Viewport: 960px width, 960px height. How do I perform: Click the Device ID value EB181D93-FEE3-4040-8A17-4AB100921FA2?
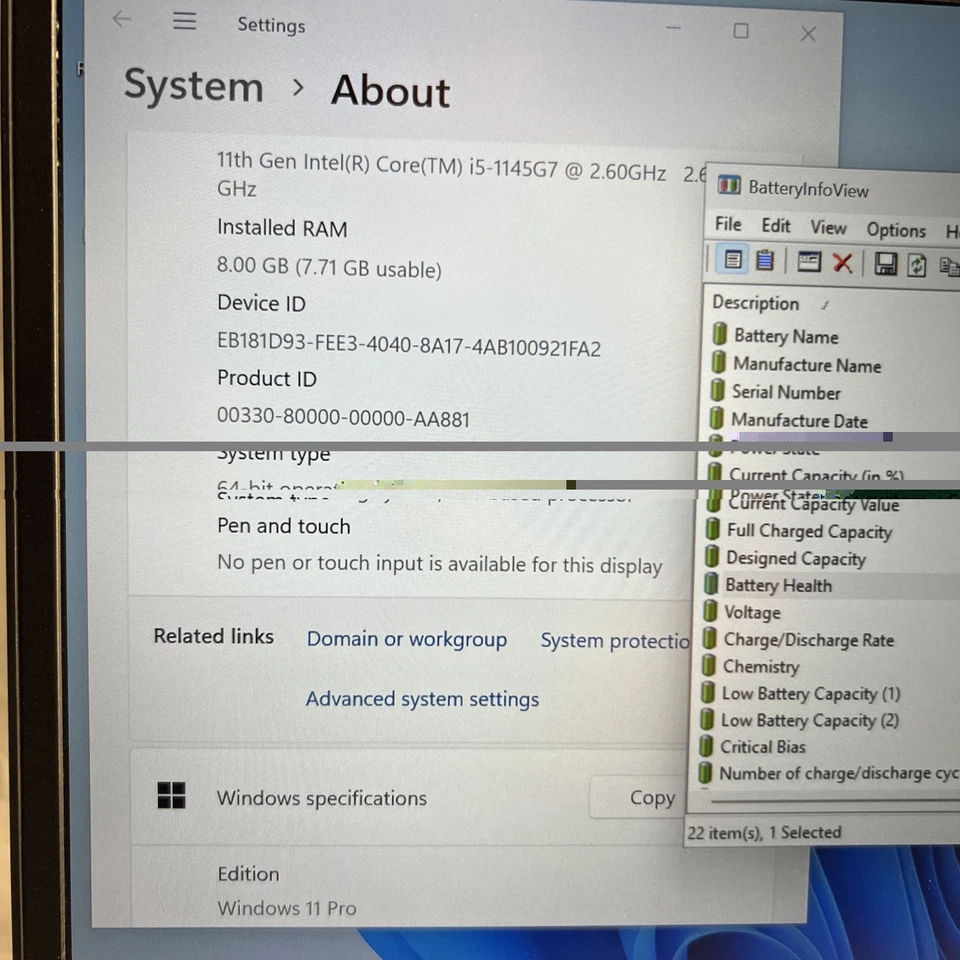[408, 345]
